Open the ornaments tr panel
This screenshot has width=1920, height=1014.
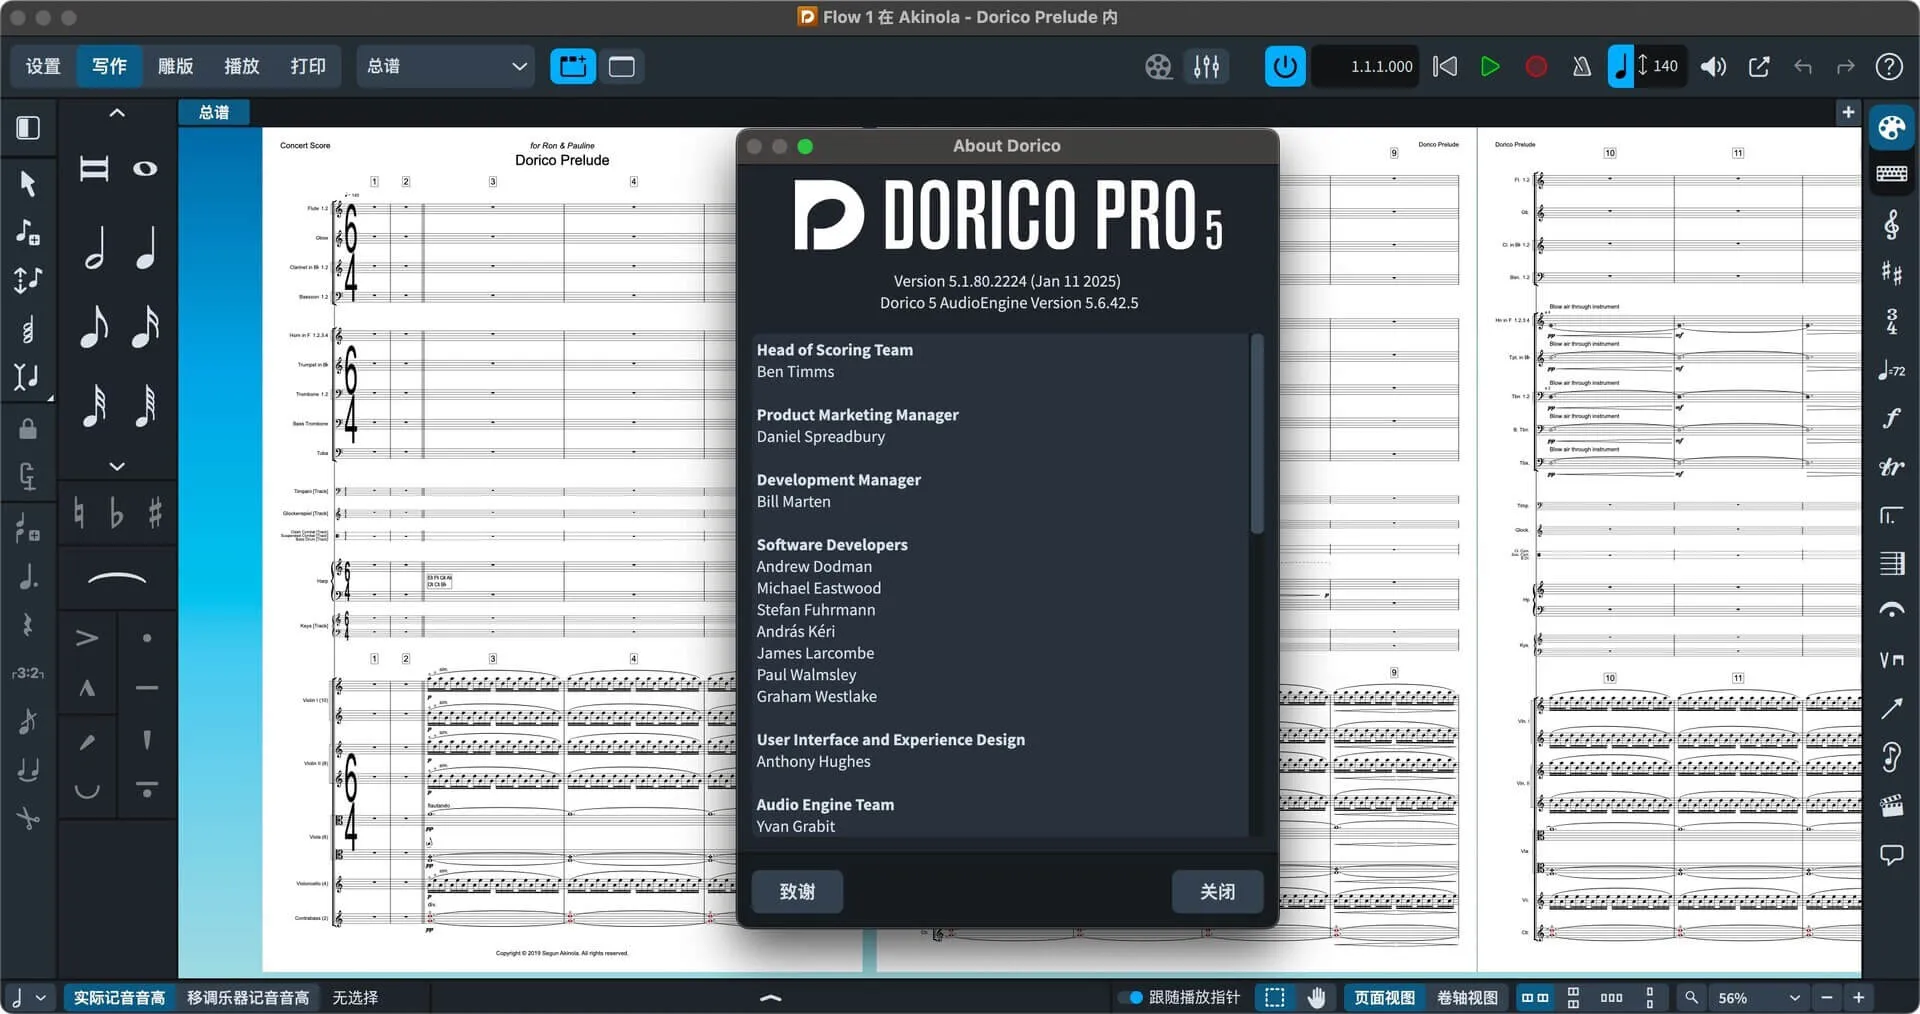[1891, 467]
